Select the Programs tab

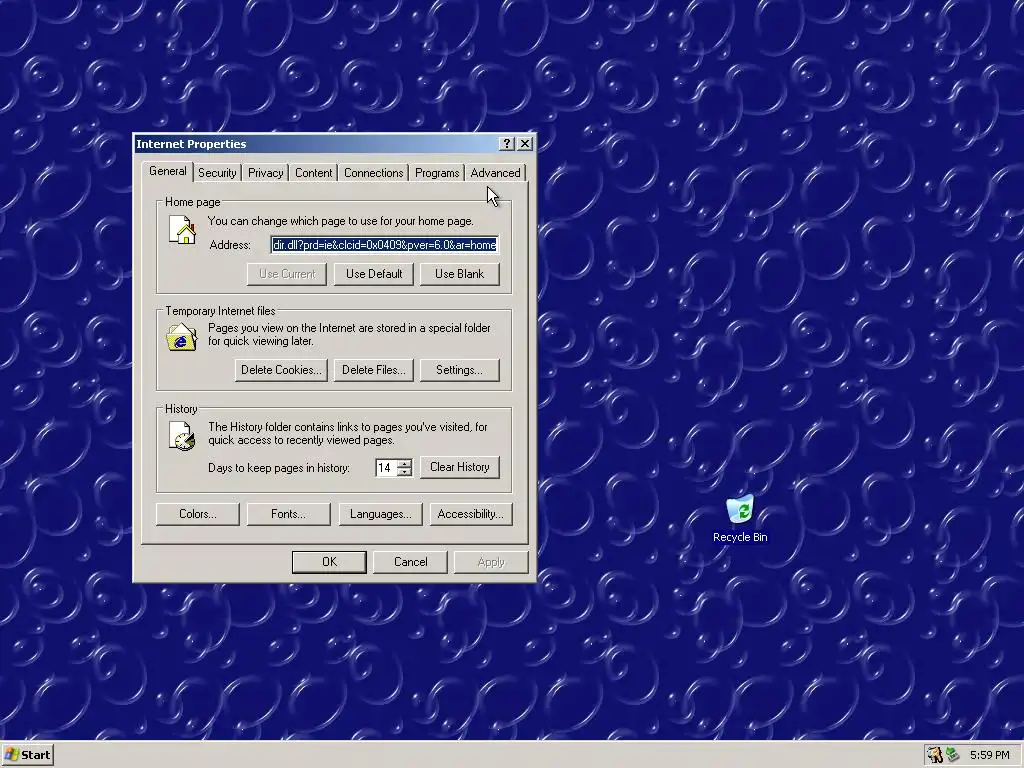point(437,173)
